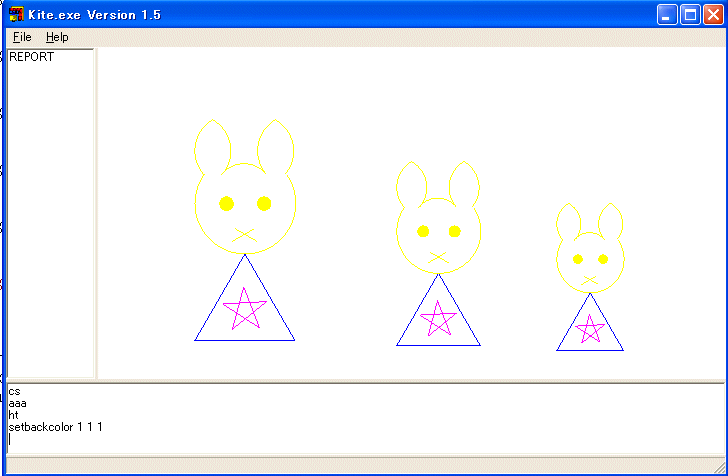Close the Kite.exe window
728x476 pixels.
[713, 15]
